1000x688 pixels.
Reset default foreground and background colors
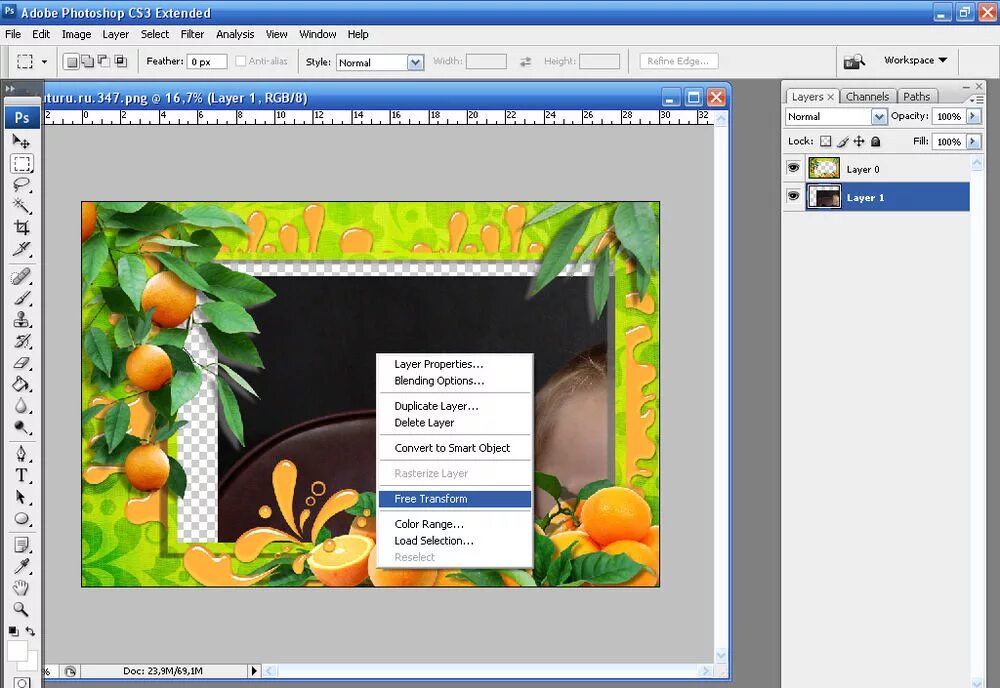pyautogui.click(x=13, y=631)
